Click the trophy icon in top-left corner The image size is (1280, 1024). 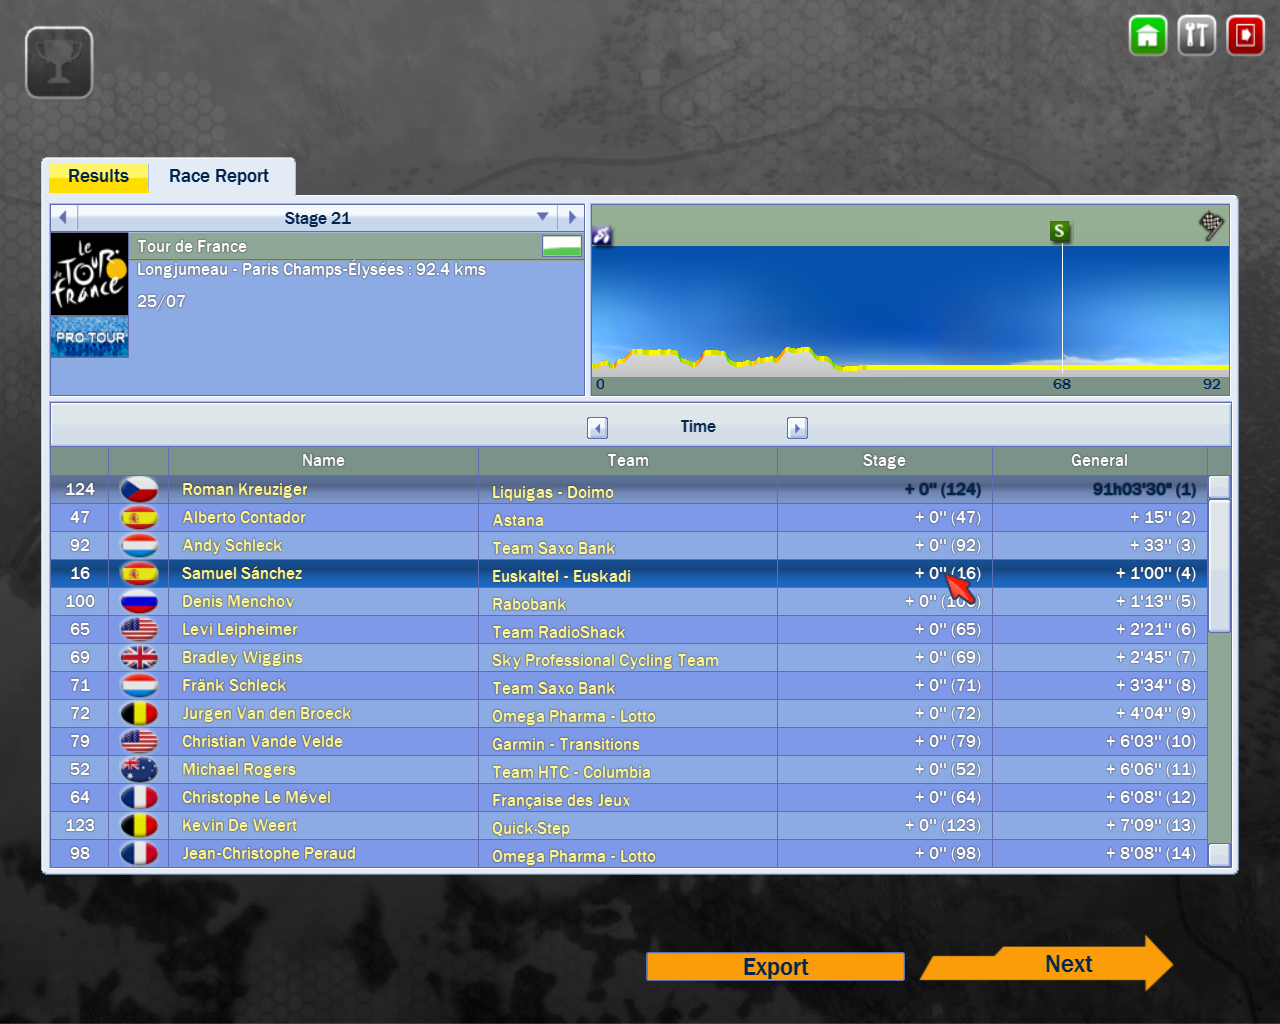[x=59, y=63]
